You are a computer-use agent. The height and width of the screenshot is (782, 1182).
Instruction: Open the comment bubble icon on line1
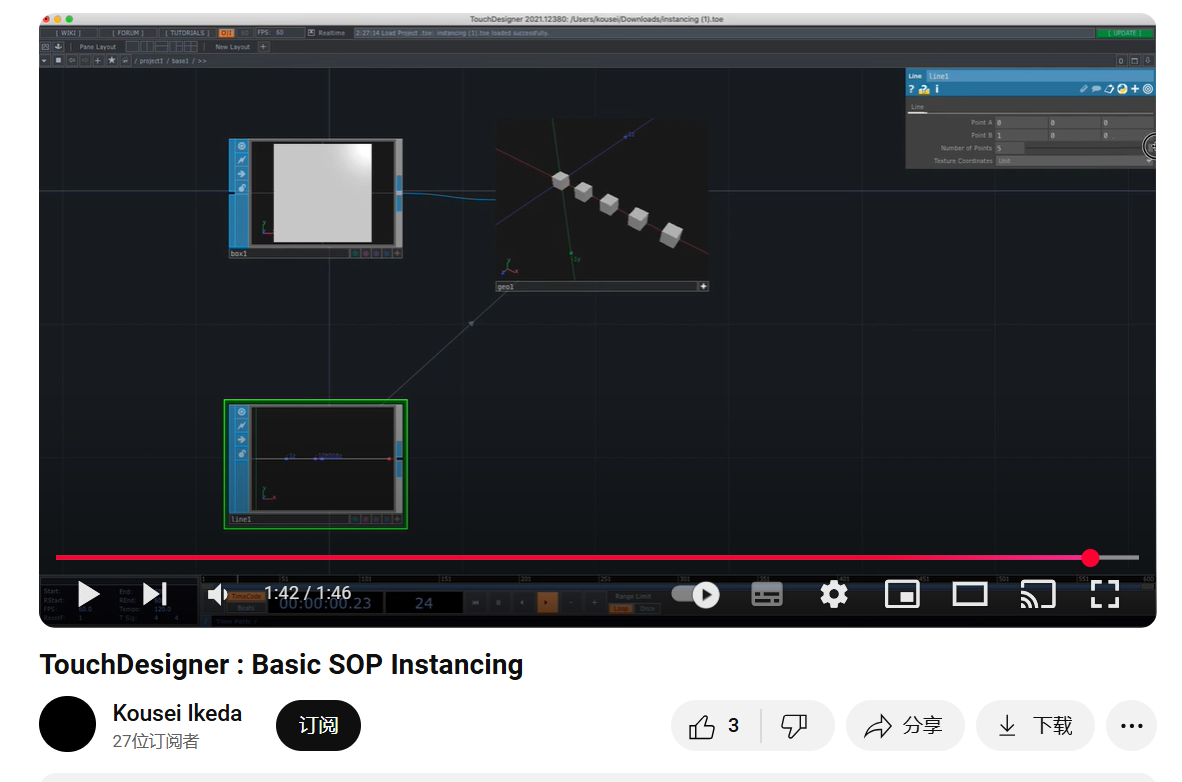(x=1096, y=89)
